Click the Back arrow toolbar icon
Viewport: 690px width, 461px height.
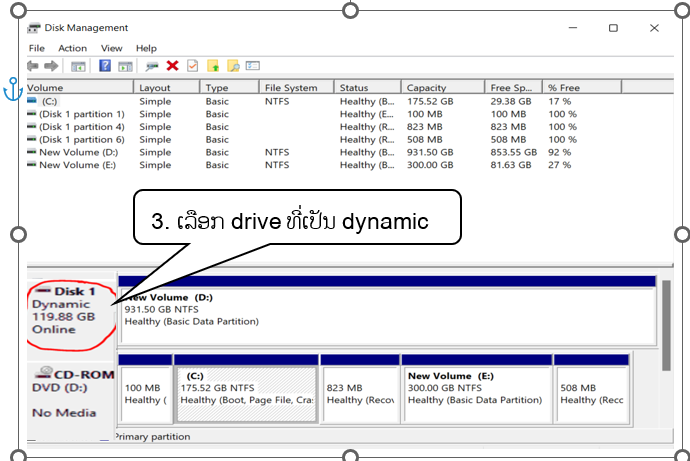(x=33, y=66)
